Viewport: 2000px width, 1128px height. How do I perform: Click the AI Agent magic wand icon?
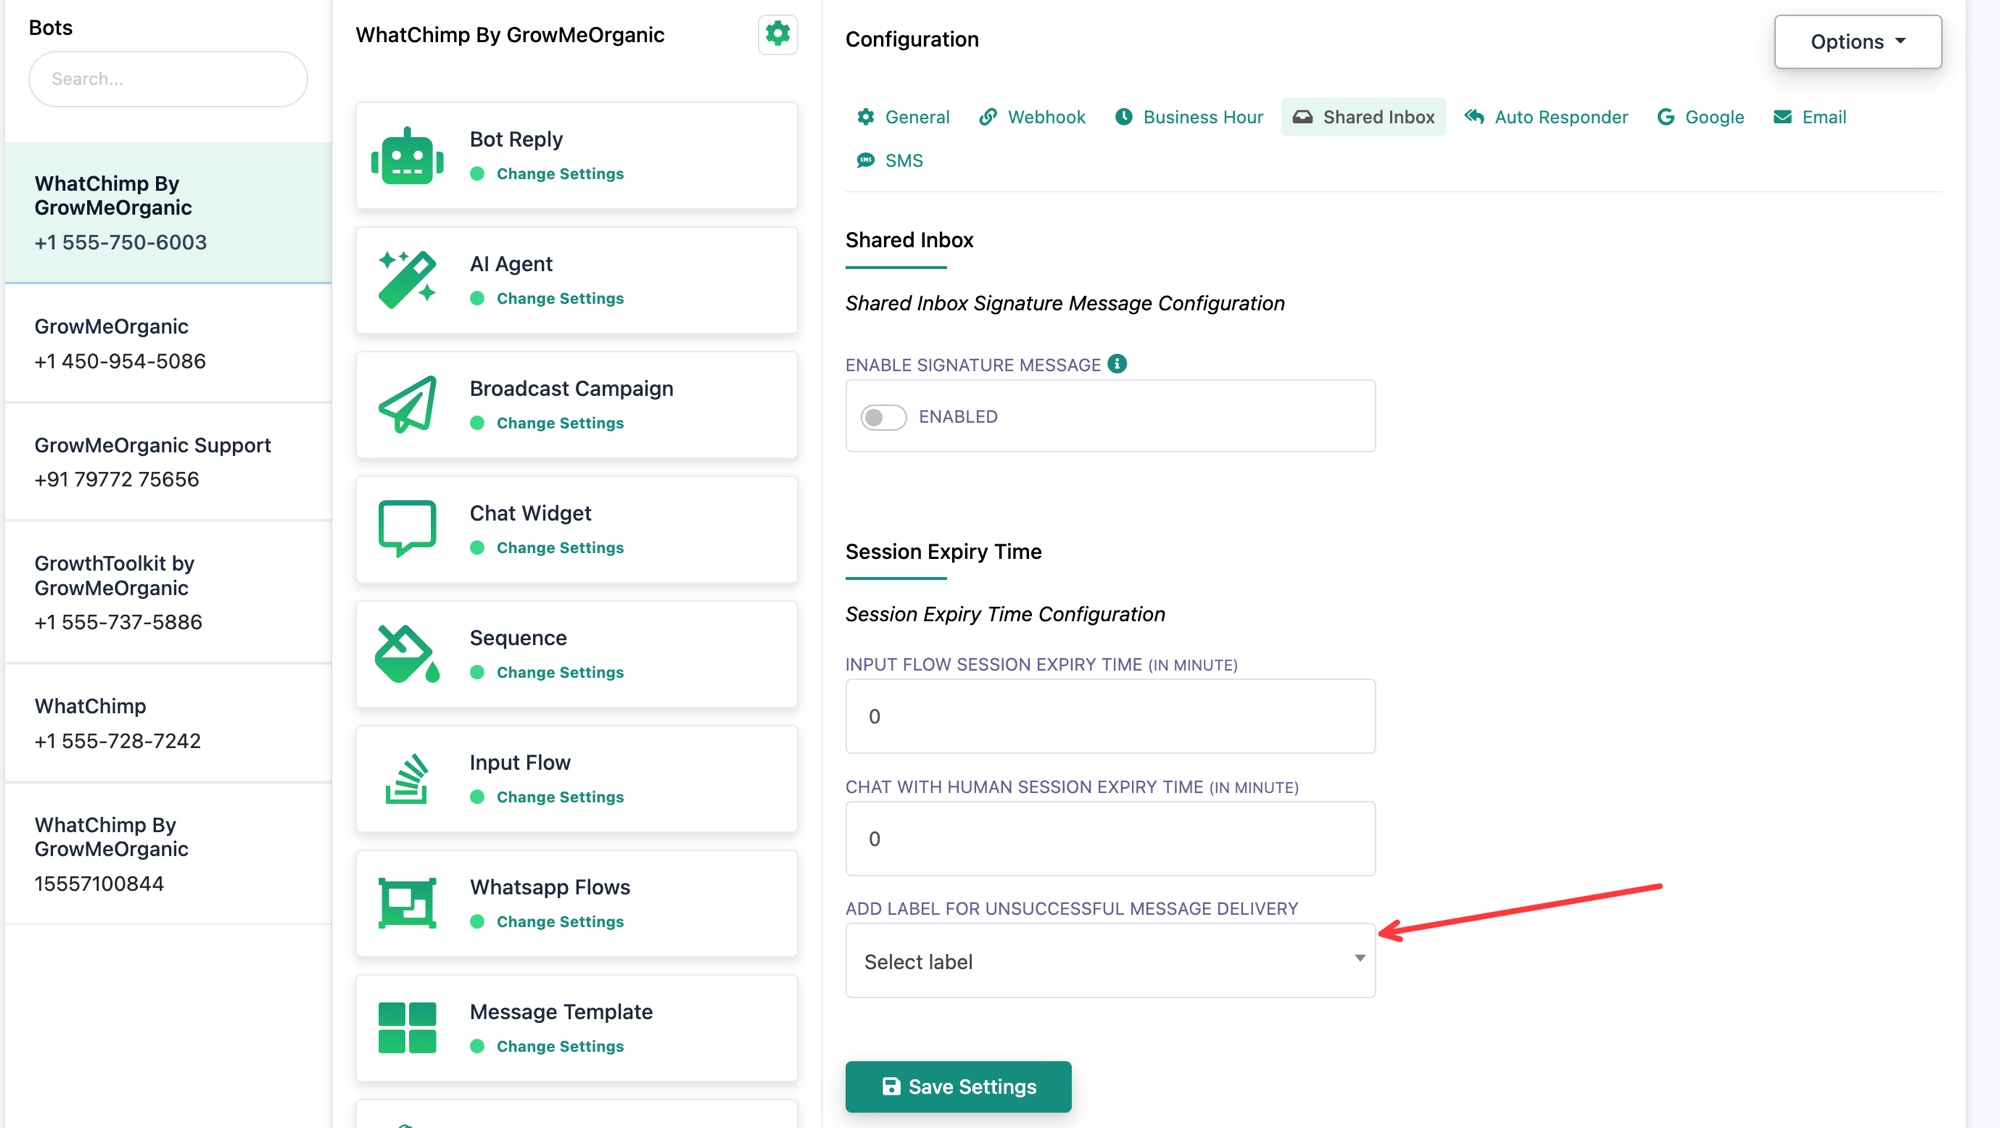(x=407, y=280)
